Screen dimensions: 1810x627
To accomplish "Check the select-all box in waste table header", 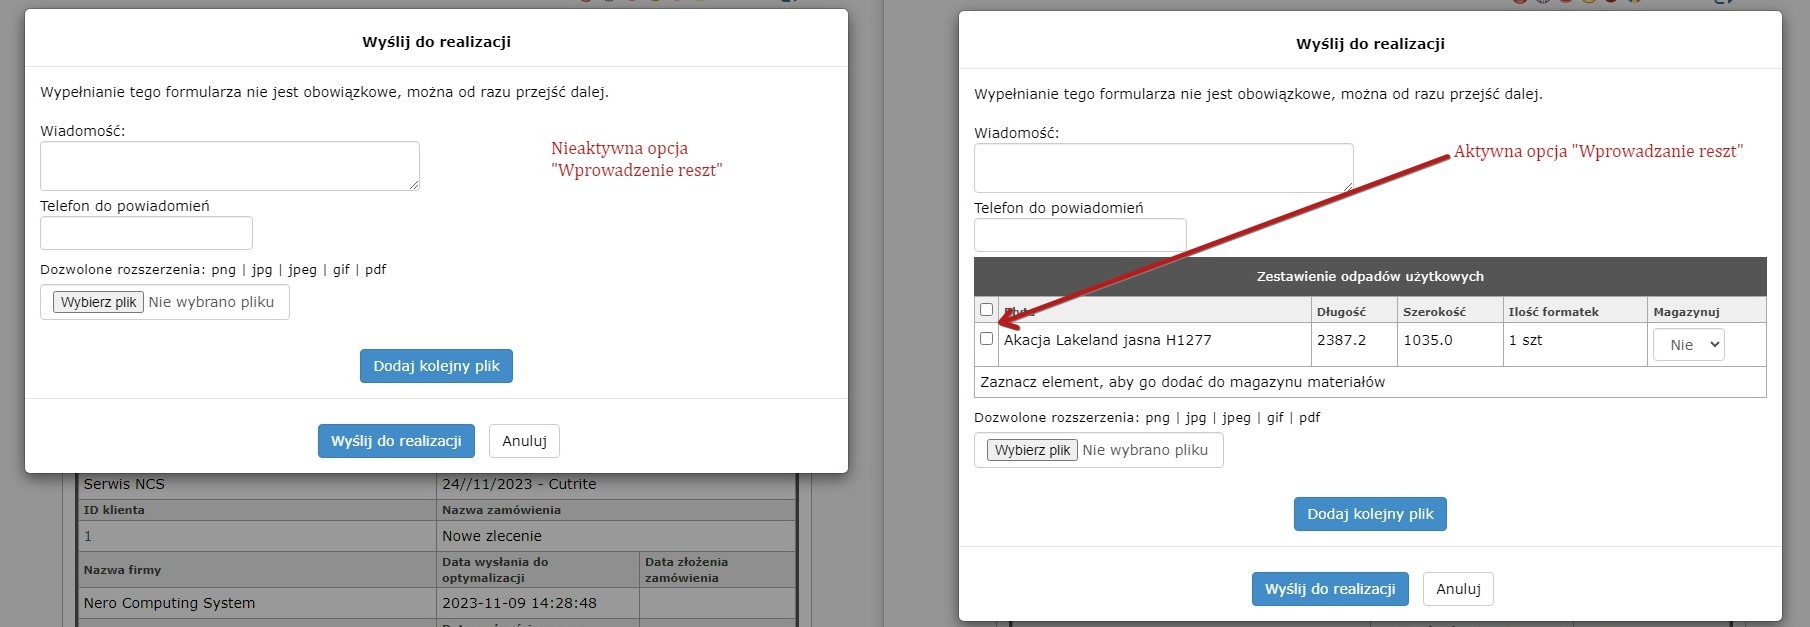I will coord(986,310).
